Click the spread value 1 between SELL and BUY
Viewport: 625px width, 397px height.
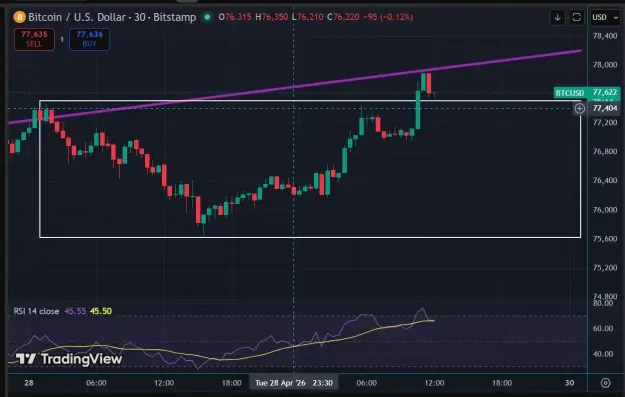coord(62,39)
